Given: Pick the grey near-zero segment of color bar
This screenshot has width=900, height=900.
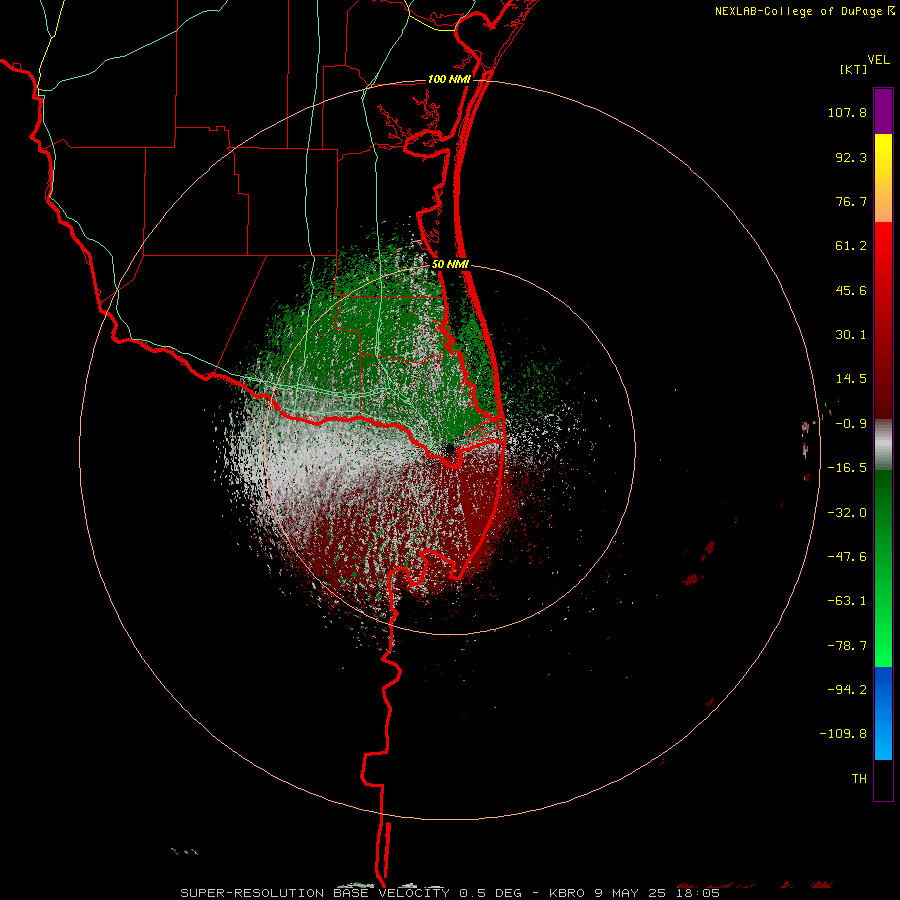Looking at the screenshot, I should (x=883, y=445).
